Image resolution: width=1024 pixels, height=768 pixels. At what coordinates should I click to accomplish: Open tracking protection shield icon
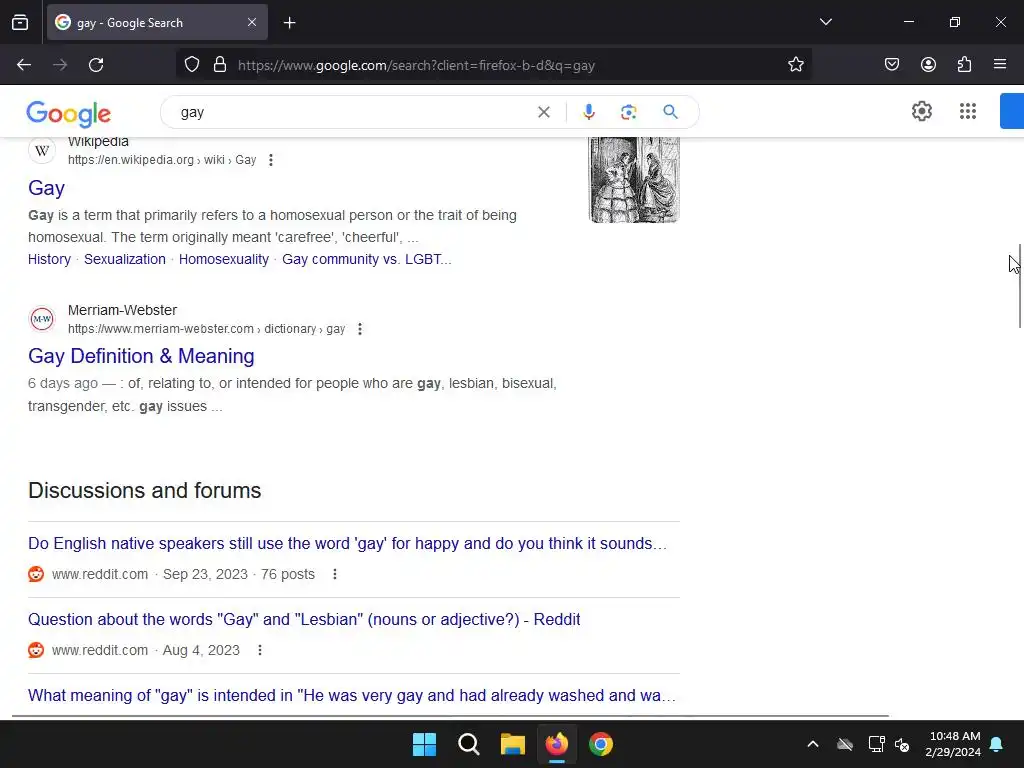coord(191,65)
